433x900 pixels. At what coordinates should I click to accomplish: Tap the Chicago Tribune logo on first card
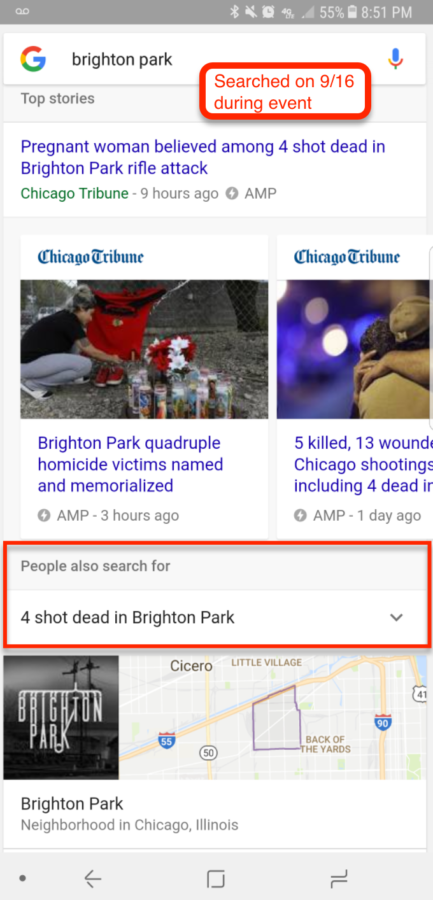pos(91,257)
